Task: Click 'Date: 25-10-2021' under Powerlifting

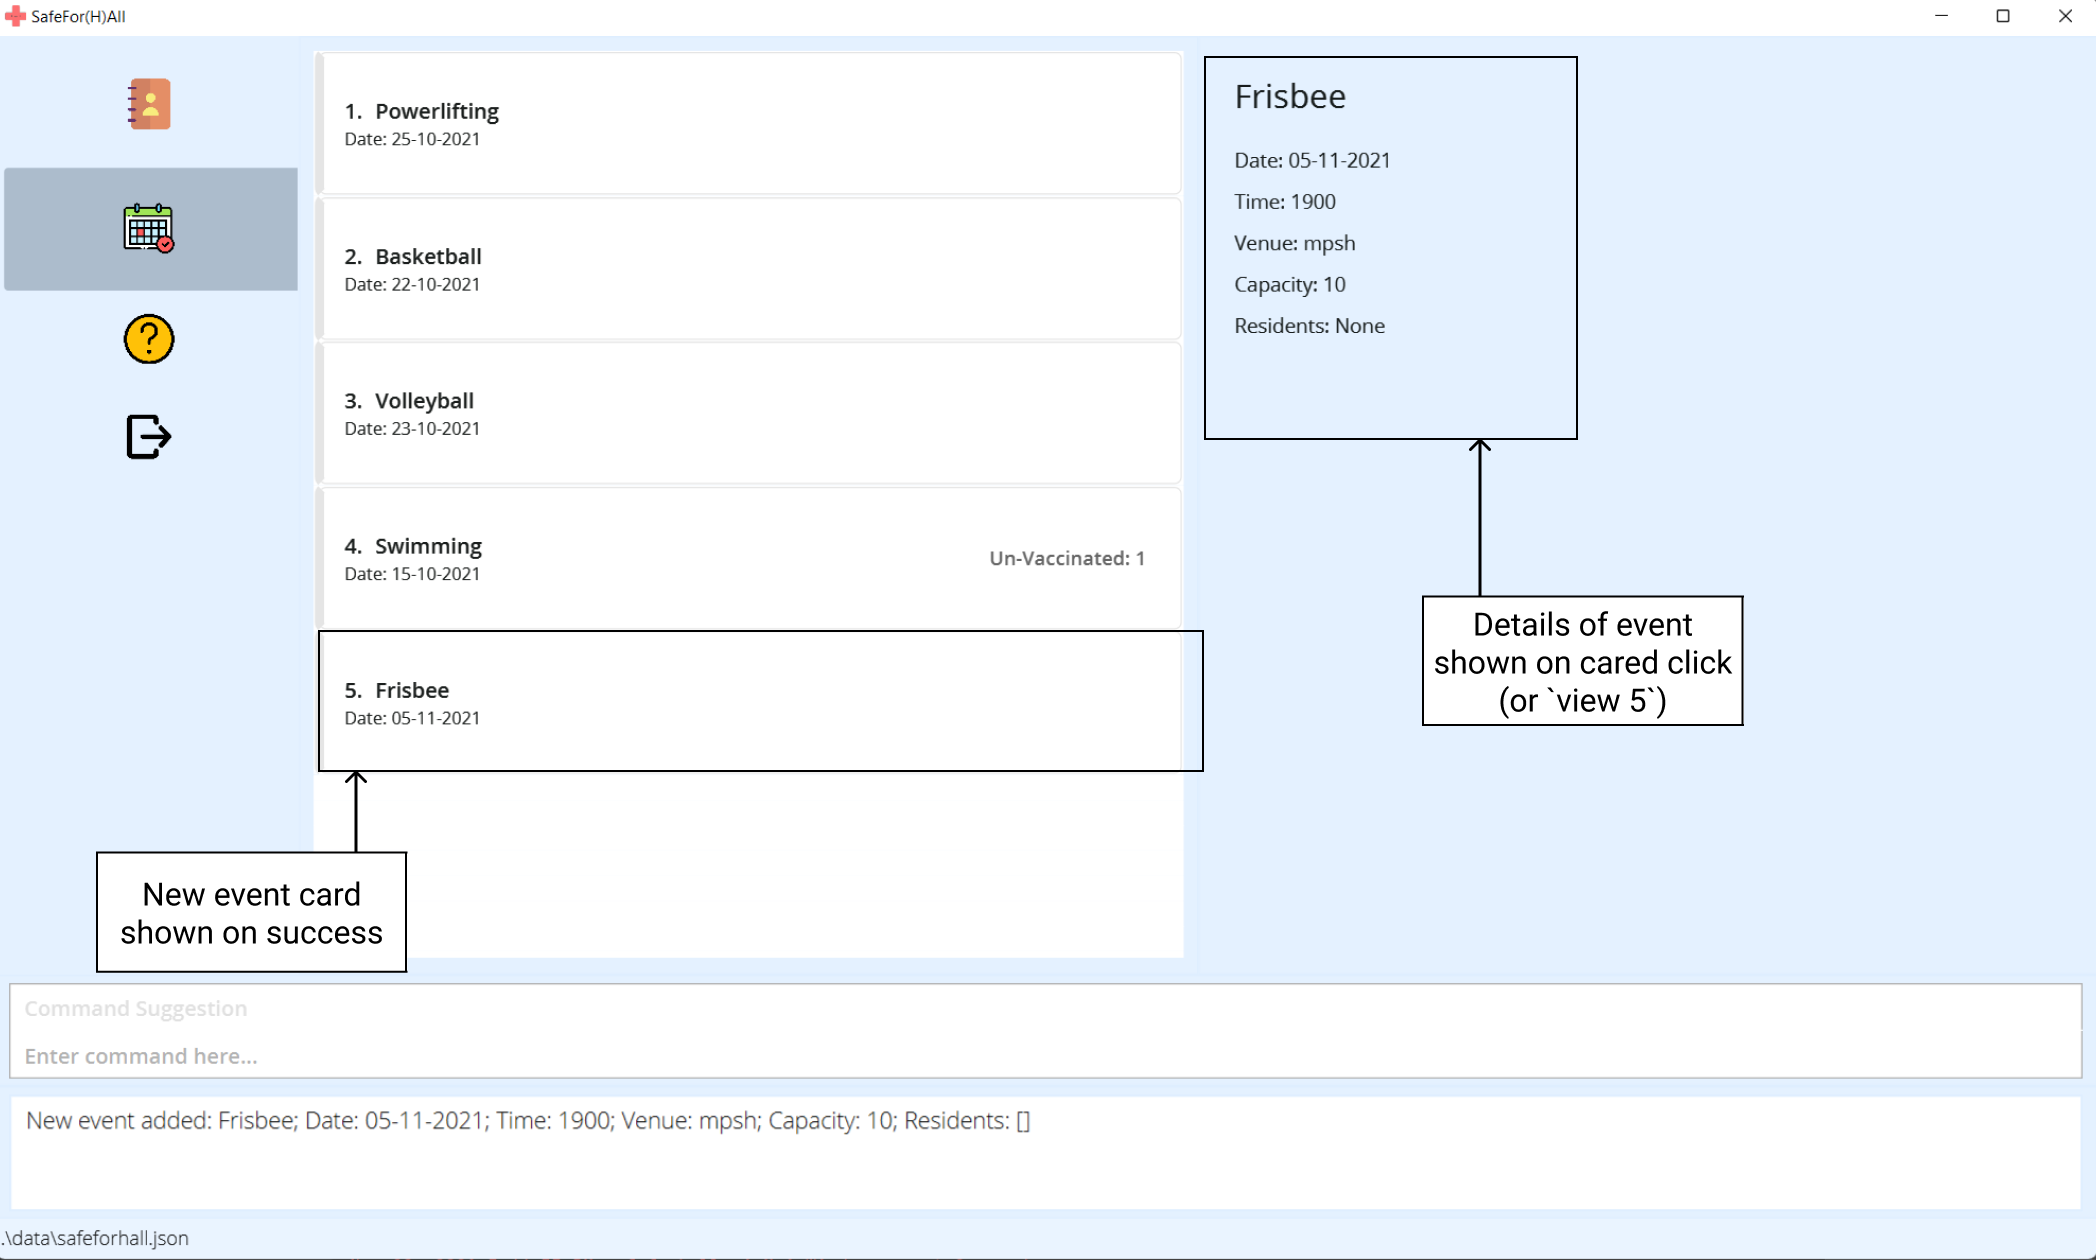Action: coord(412,139)
